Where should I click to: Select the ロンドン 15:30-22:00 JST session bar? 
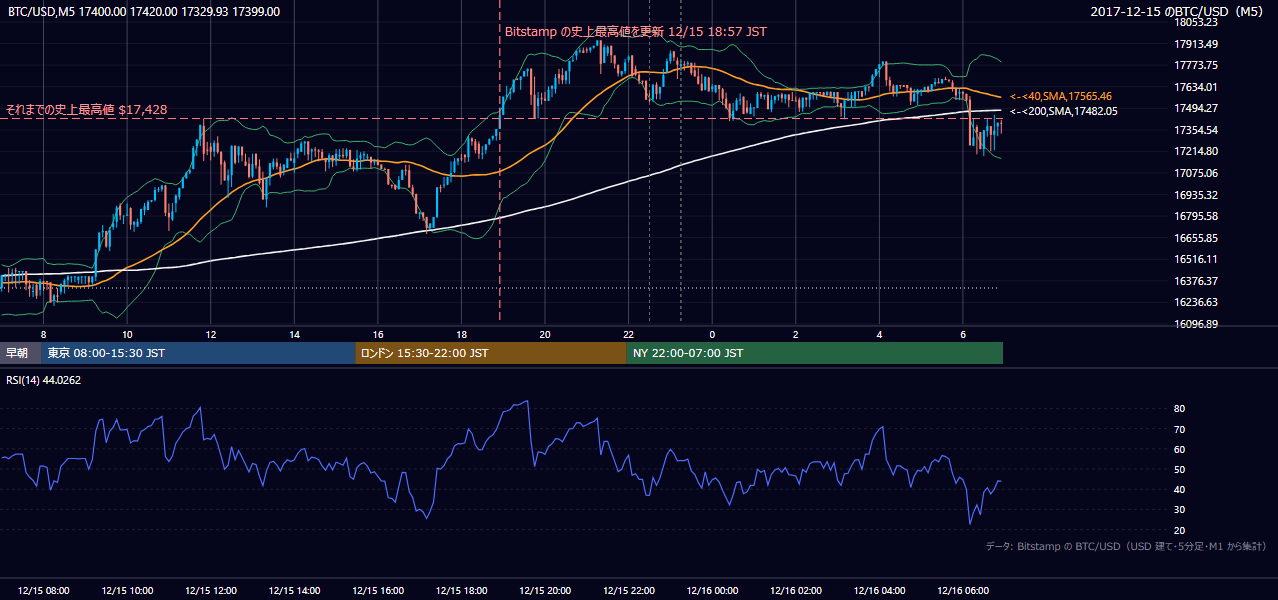pyautogui.click(x=491, y=353)
